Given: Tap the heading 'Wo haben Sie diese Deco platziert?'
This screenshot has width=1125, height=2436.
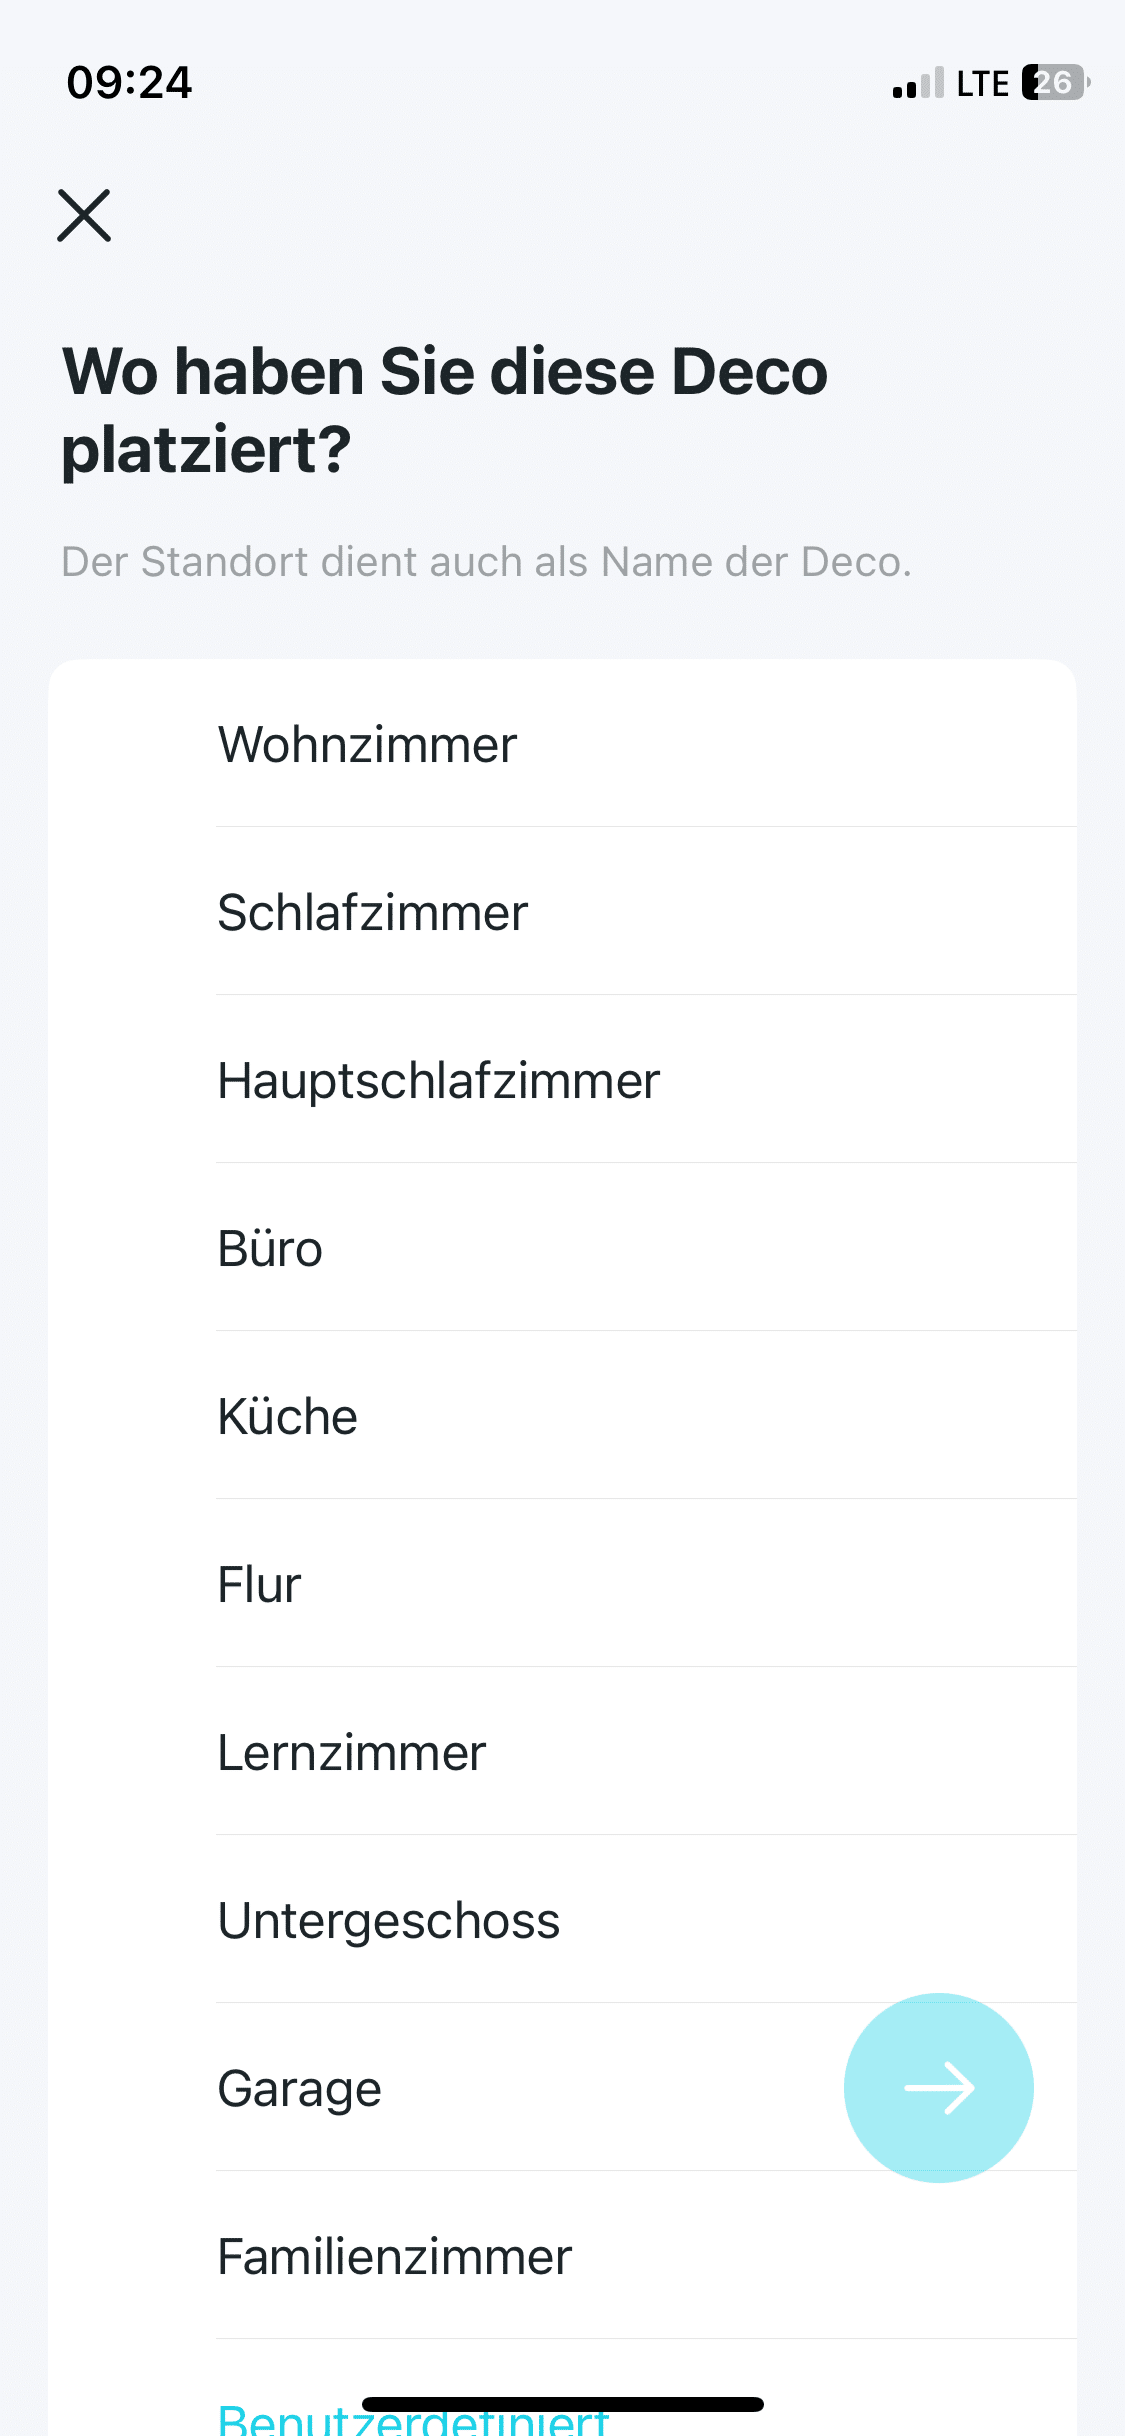Looking at the screenshot, I should point(444,410).
